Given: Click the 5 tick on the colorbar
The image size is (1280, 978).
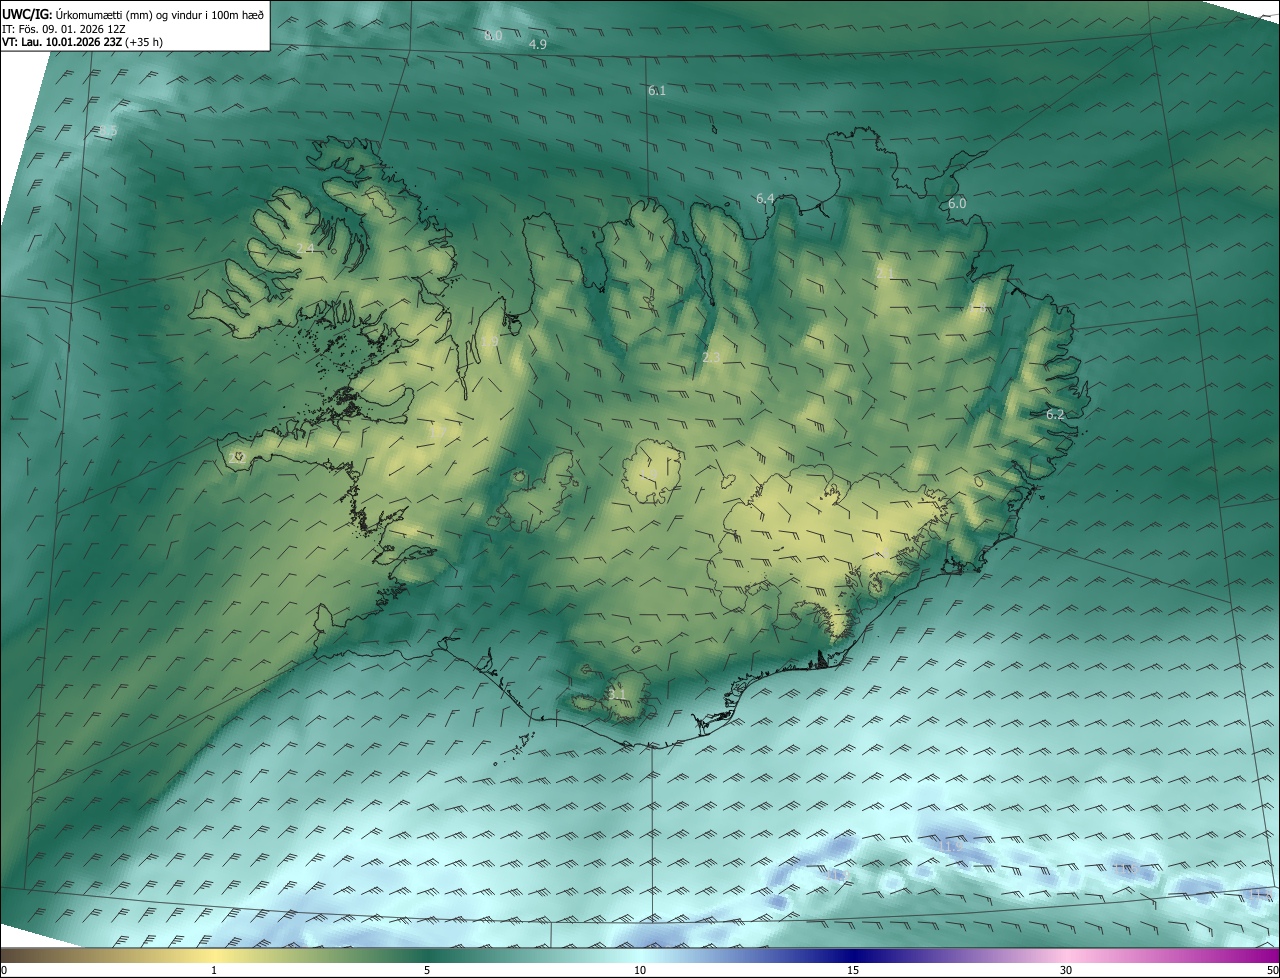Looking at the screenshot, I should pos(427,970).
